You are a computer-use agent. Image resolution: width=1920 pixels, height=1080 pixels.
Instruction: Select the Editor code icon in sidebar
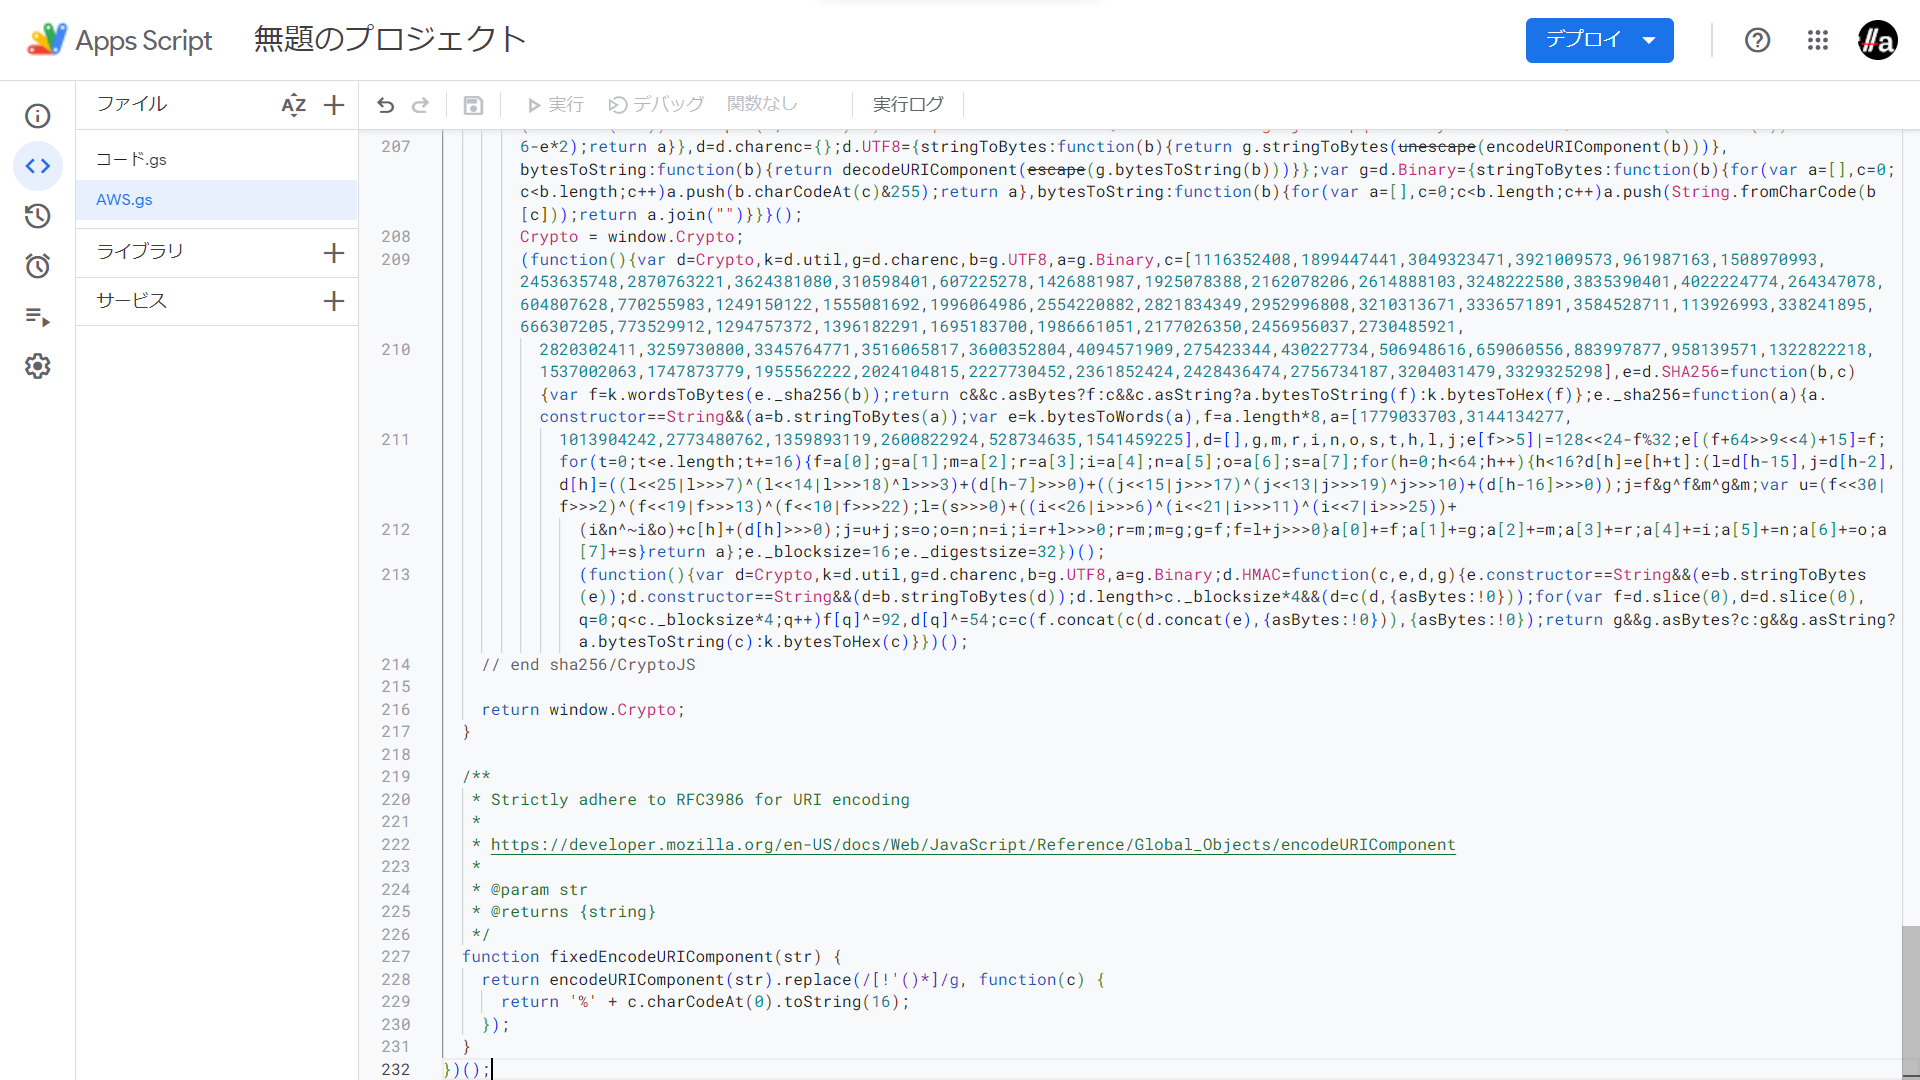click(38, 166)
